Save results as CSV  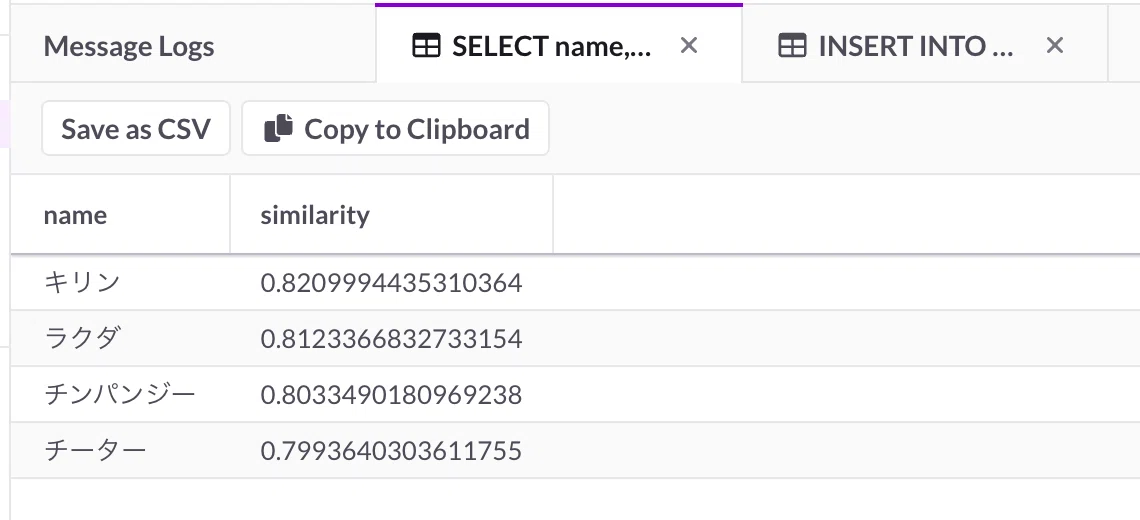point(136,129)
